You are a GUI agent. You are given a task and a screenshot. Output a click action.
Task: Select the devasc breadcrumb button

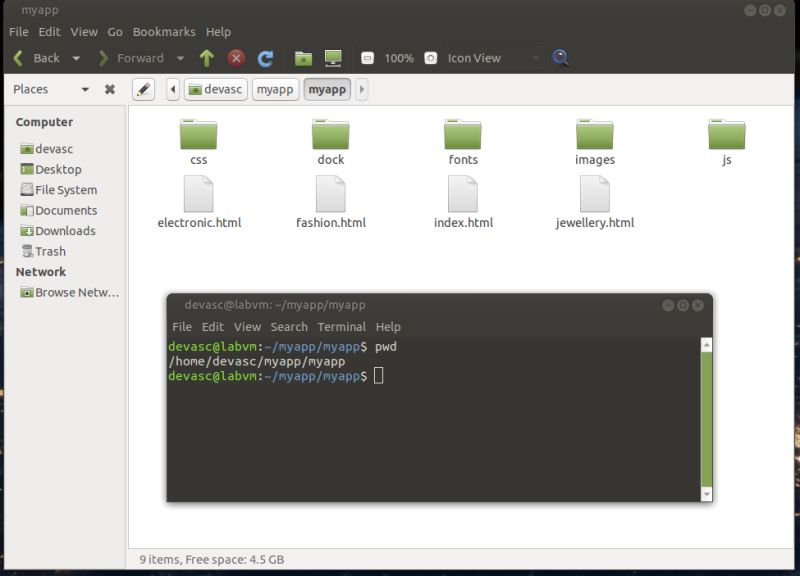tap(217, 89)
